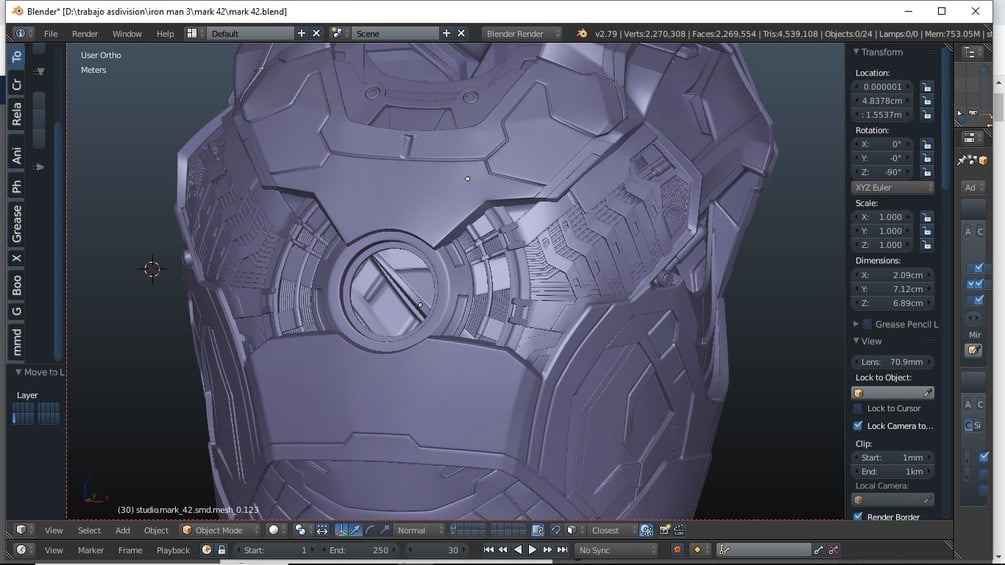Viewport: 1005px width, 565px height.
Task: Open the Window menu
Action: click(x=127, y=33)
